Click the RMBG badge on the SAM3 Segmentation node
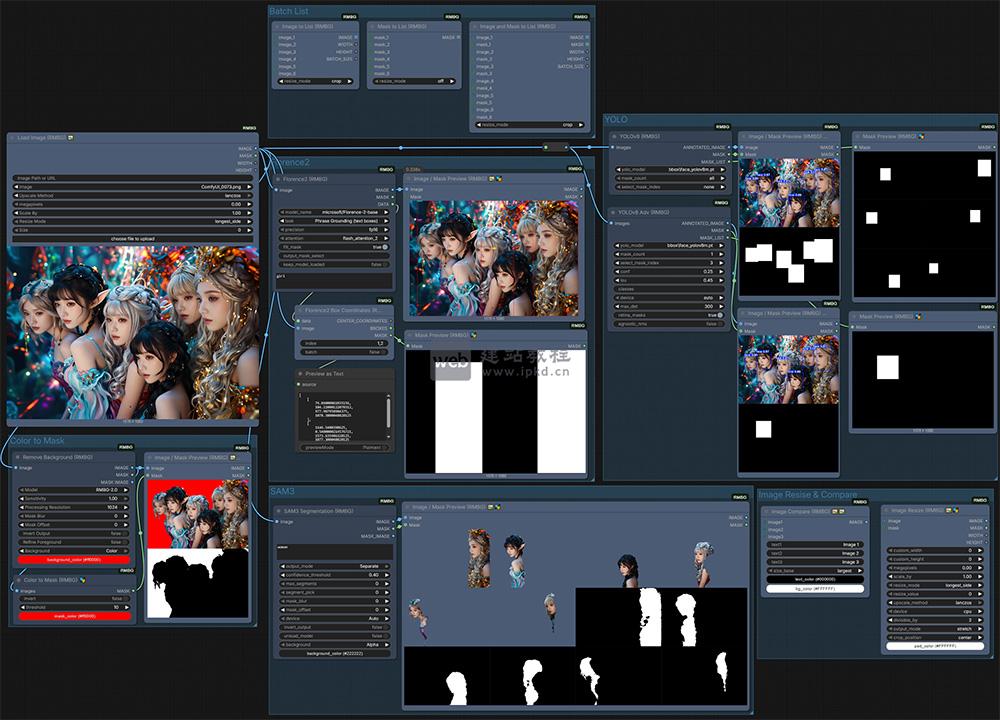1000x720 pixels. pyautogui.click(x=385, y=501)
